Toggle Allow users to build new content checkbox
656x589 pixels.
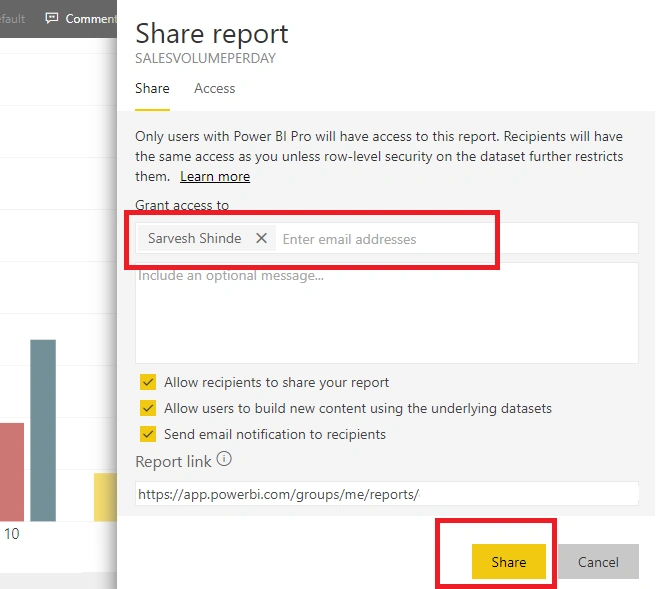point(148,408)
